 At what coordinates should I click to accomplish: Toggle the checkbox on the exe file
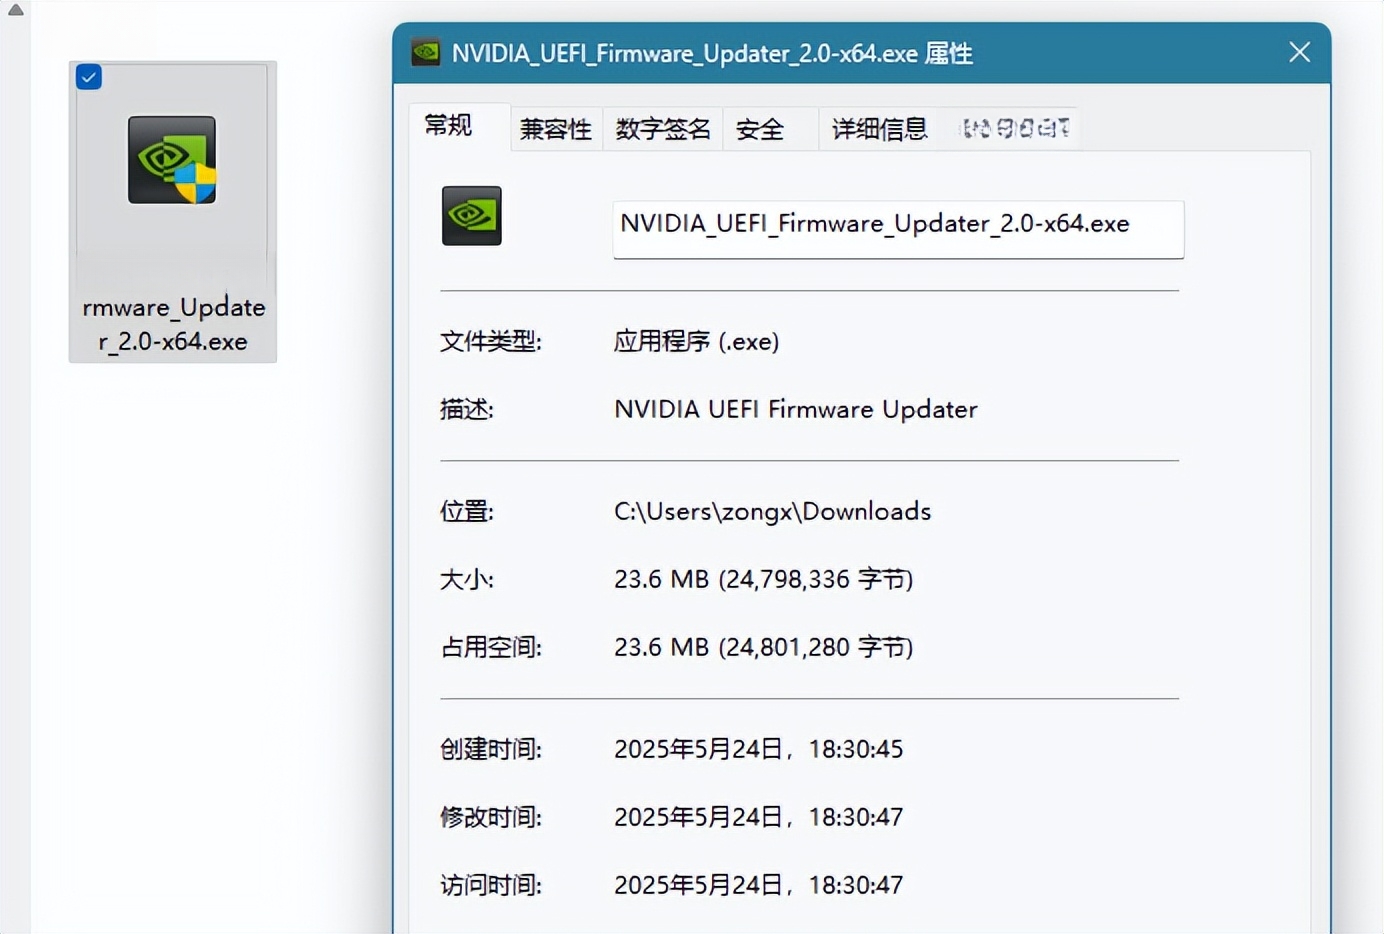point(89,77)
